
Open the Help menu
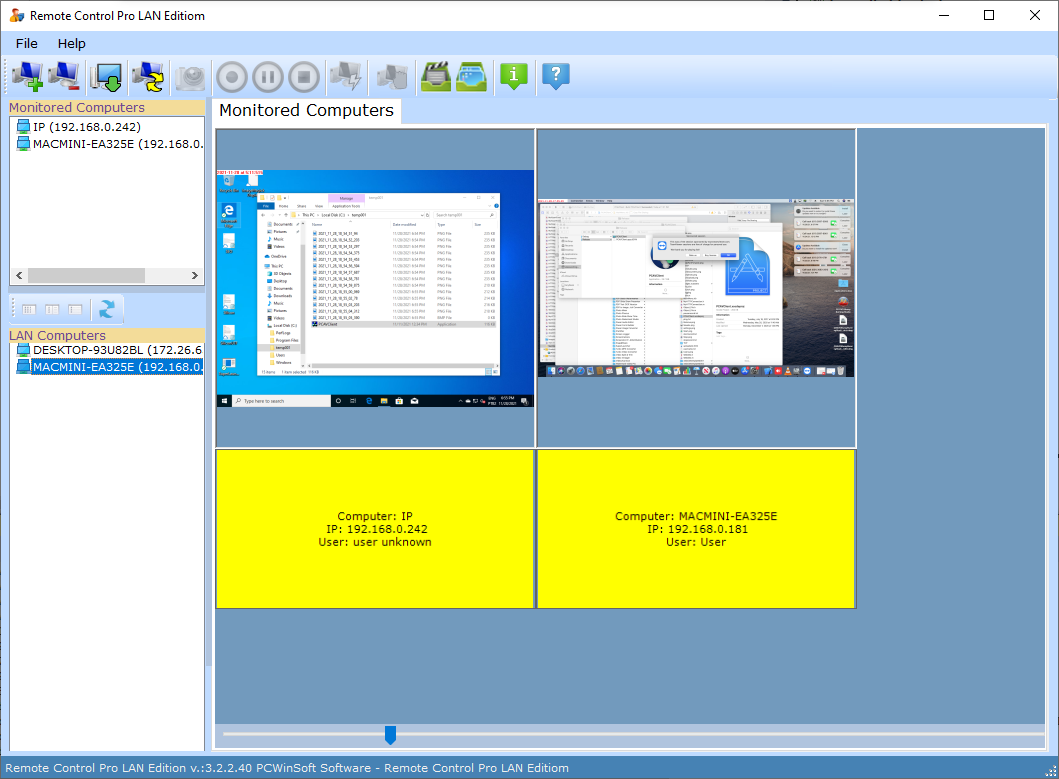pos(72,43)
